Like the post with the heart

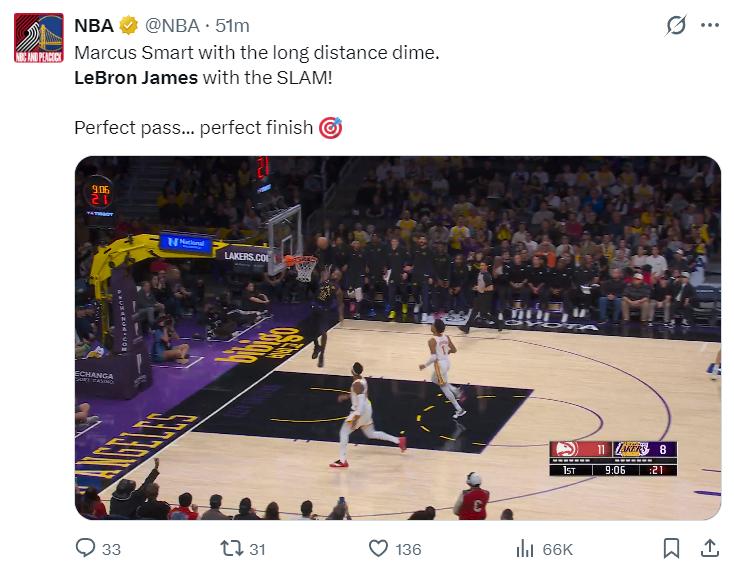(x=378, y=548)
